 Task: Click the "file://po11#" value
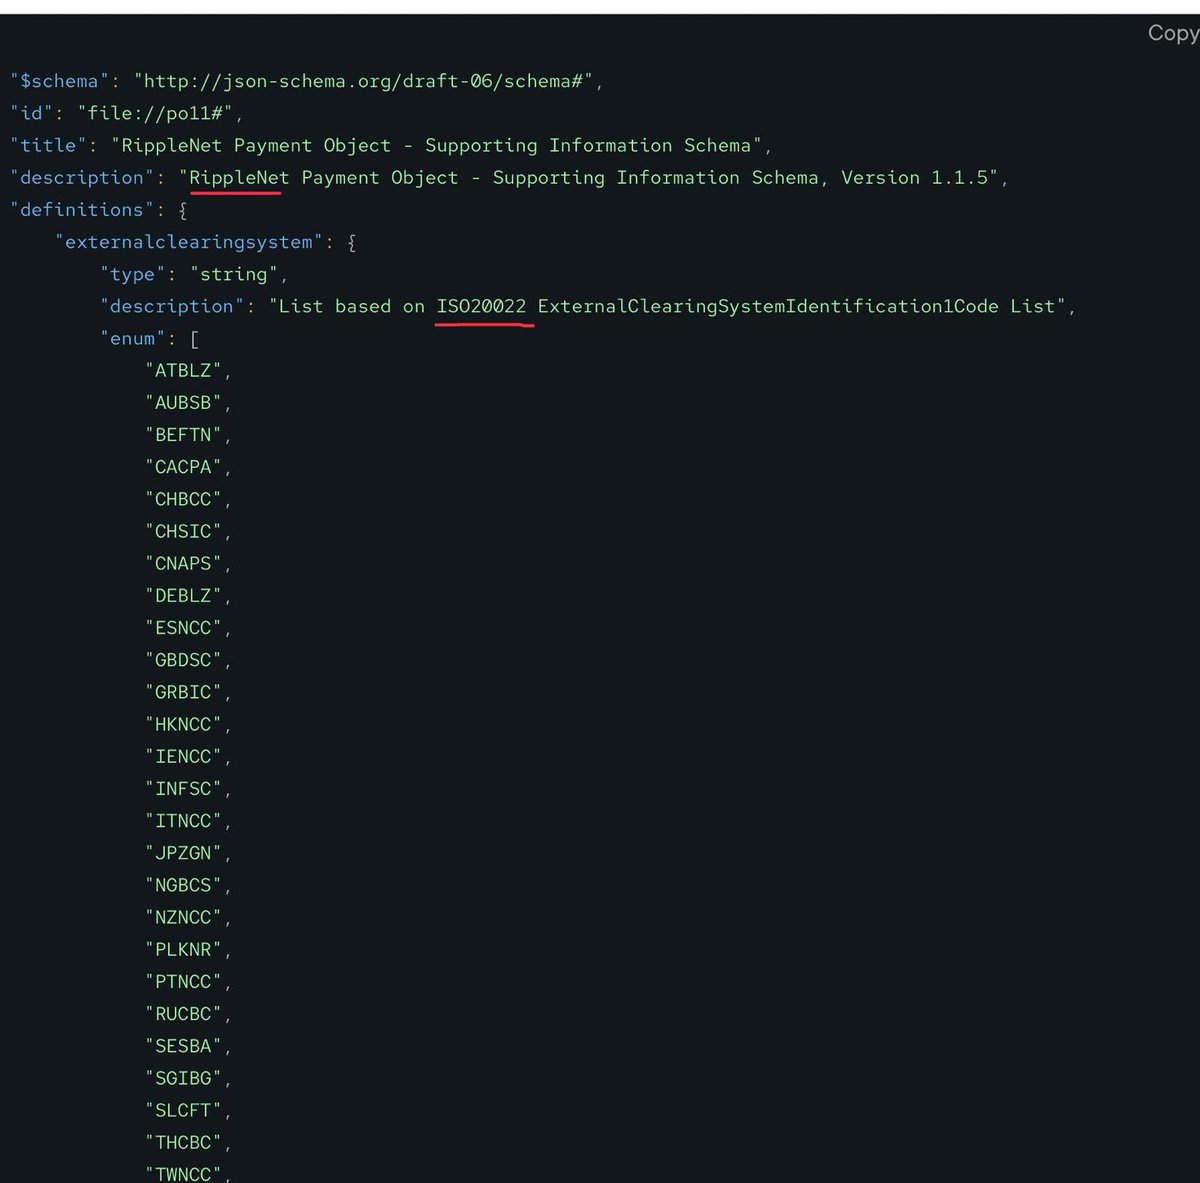pos(155,113)
